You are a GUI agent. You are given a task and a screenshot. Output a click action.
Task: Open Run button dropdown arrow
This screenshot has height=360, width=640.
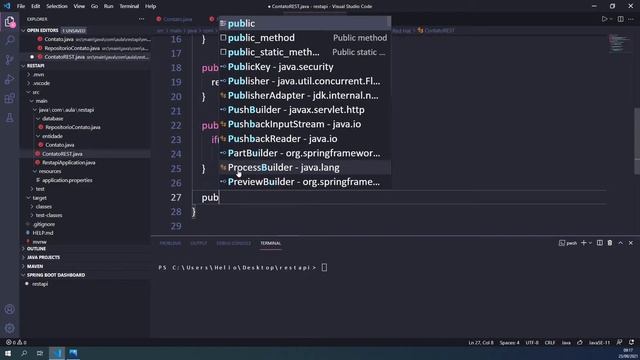[x=611, y=19]
